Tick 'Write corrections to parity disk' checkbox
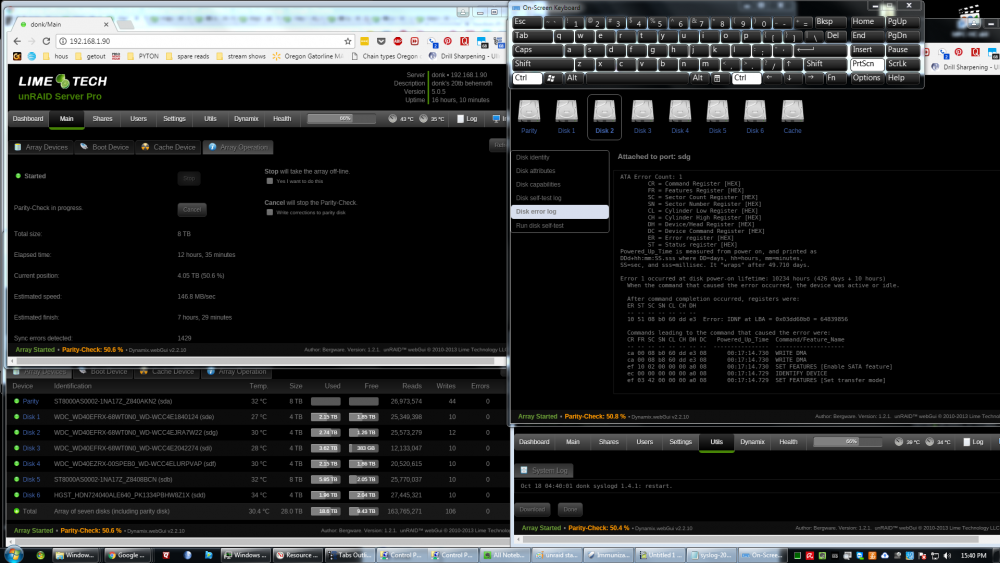The width and height of the screenshot is (1000, 563). tap(270, 212)
